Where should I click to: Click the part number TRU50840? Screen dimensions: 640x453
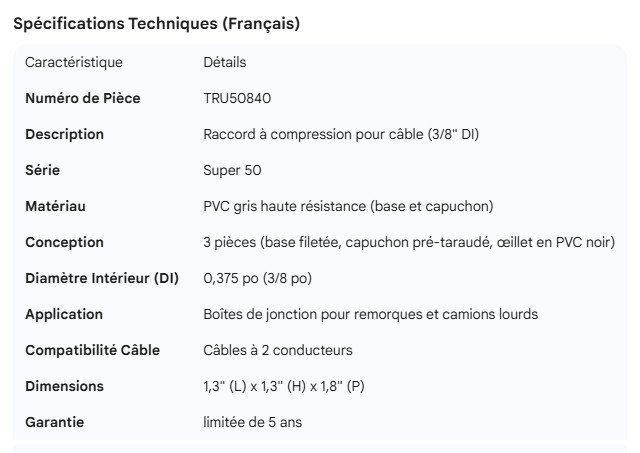click(237, 98)
